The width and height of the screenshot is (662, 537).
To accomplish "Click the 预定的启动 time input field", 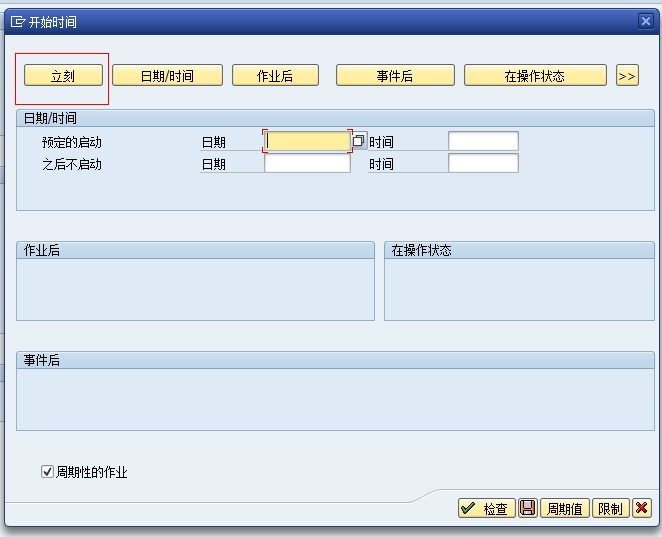I will click(483, 141).
